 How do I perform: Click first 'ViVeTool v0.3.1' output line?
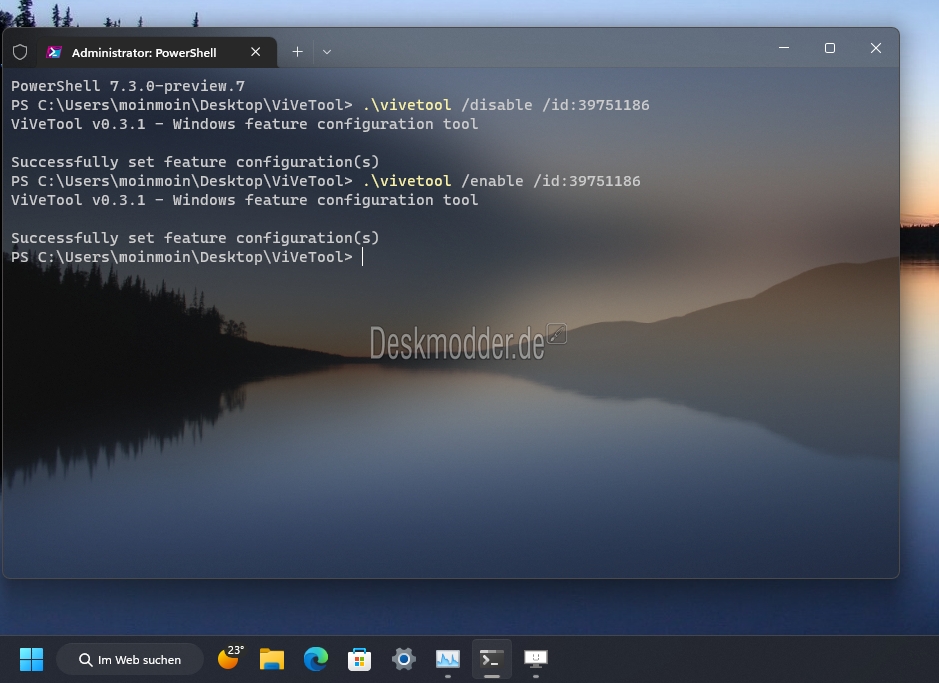244,124
